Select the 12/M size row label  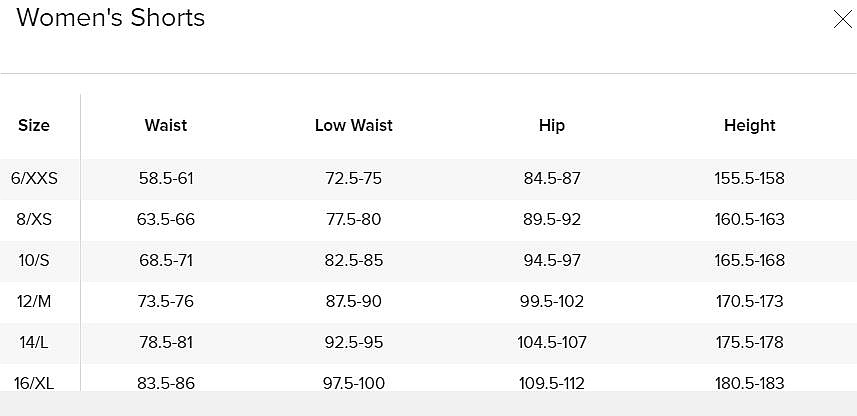click(34, 301)
